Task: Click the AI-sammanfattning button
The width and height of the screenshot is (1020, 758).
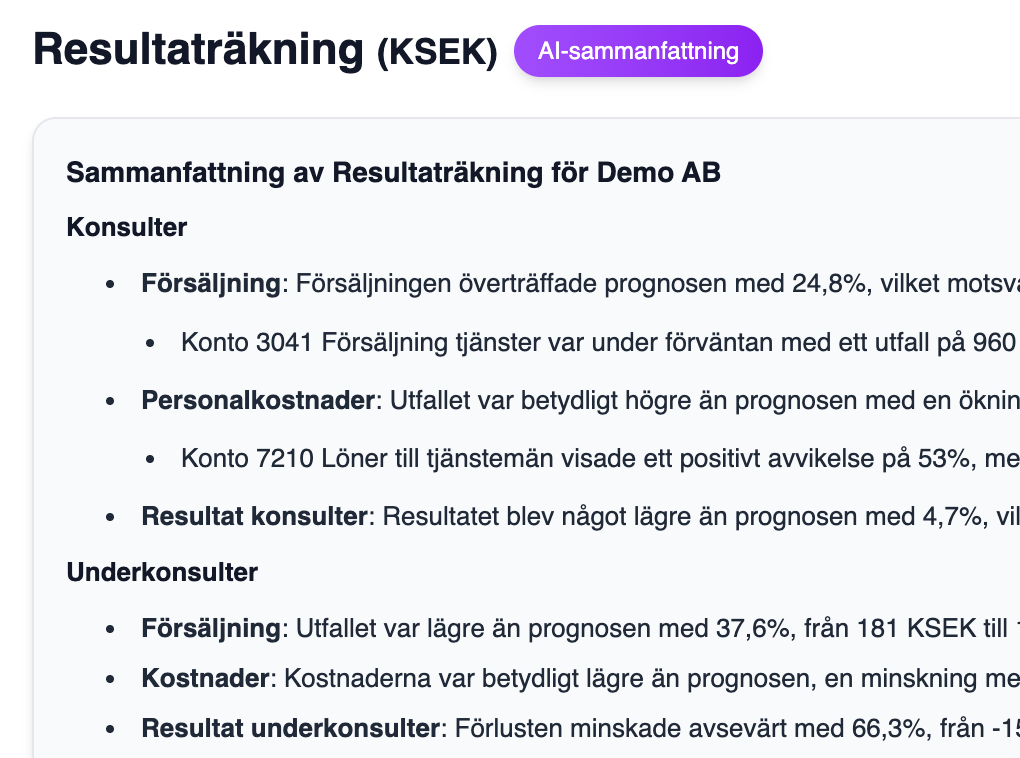Action: click(x=638, y=51)
